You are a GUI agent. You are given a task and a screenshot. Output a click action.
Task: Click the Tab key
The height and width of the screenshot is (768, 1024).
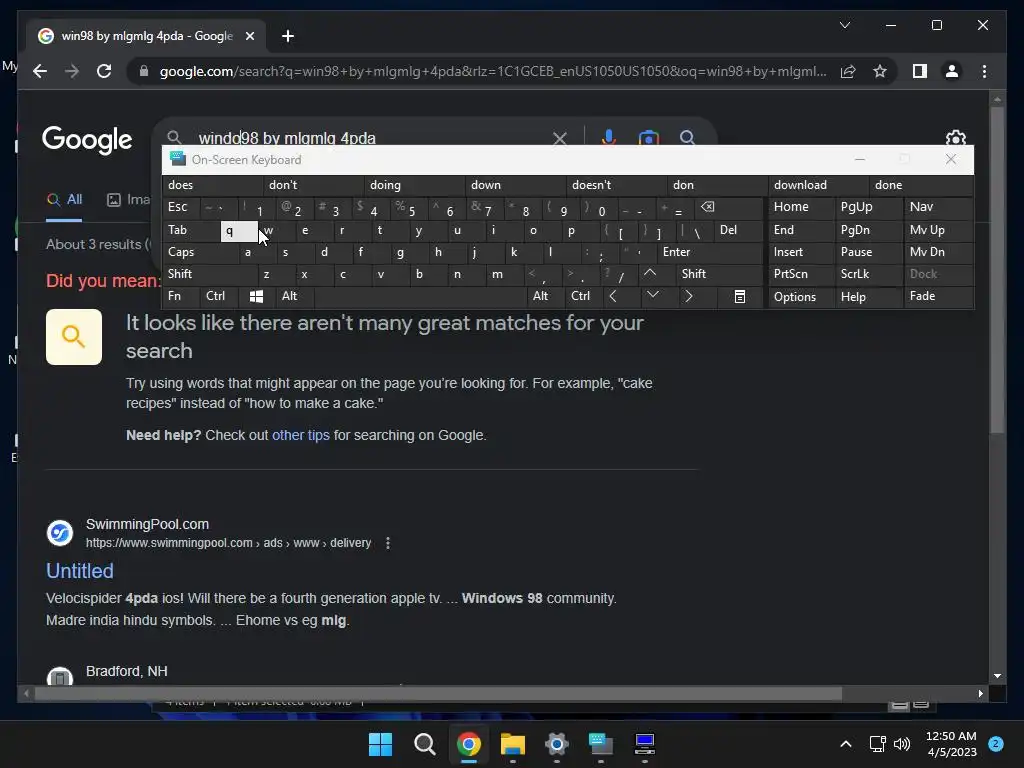191,230
